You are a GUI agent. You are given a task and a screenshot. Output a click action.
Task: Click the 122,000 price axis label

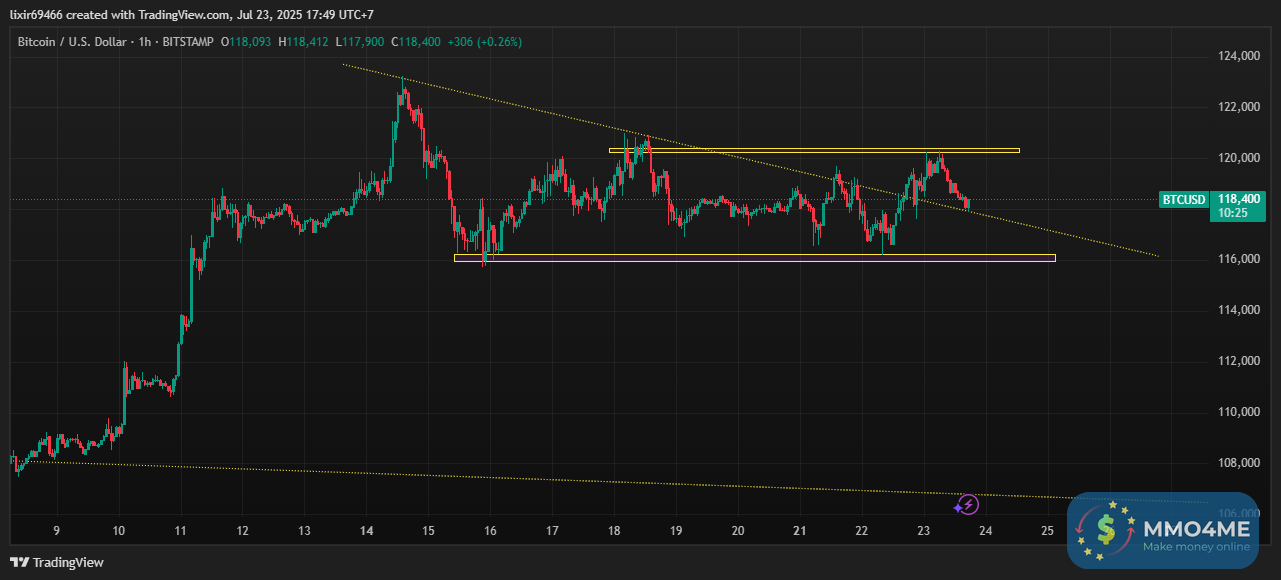pos(1239,107)
